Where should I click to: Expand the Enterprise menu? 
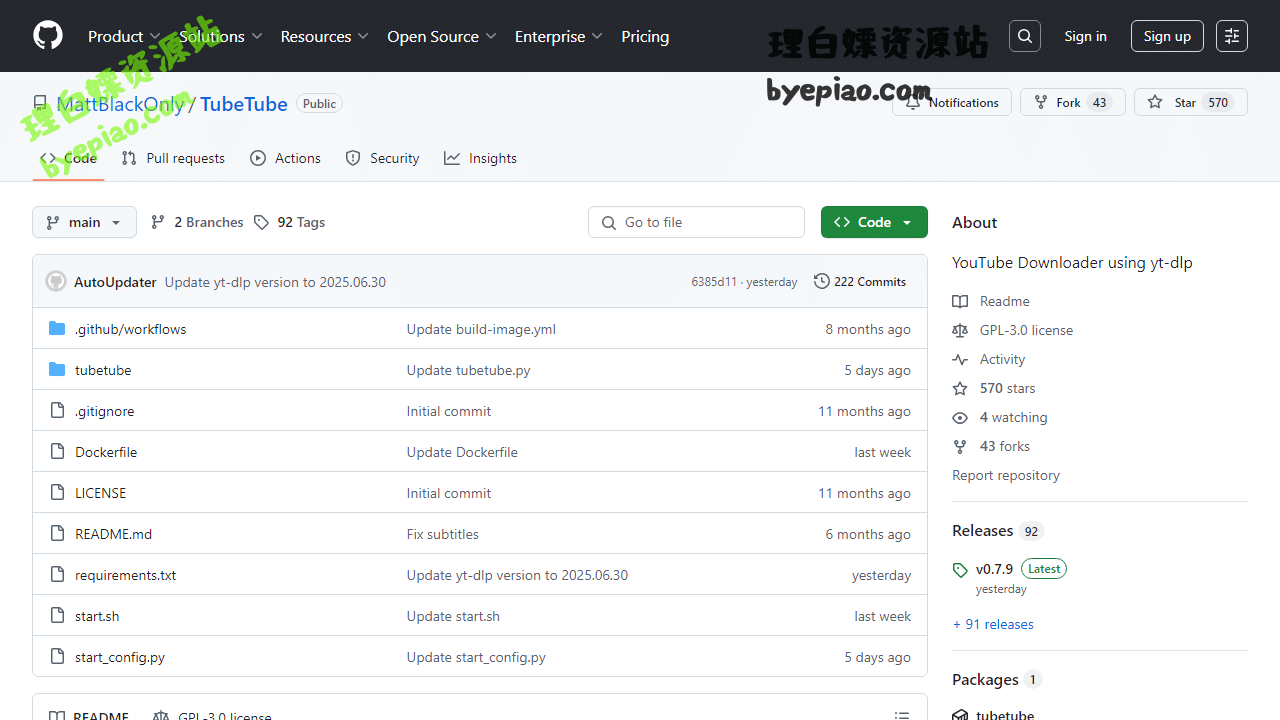pyautogui.click(x=558, y=36)
